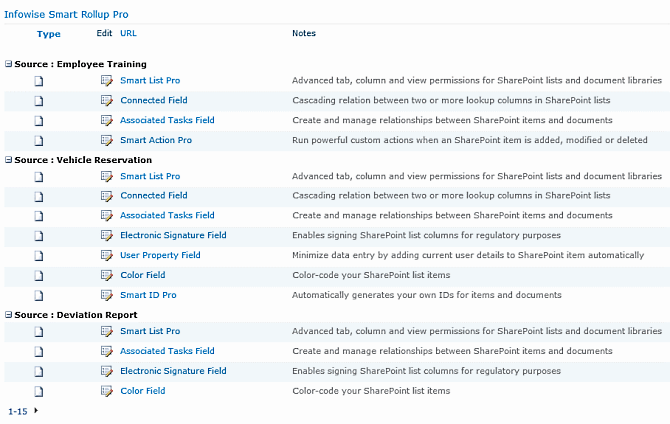Open Smart List Pro link under Employee Training

(x=150, y=80)
